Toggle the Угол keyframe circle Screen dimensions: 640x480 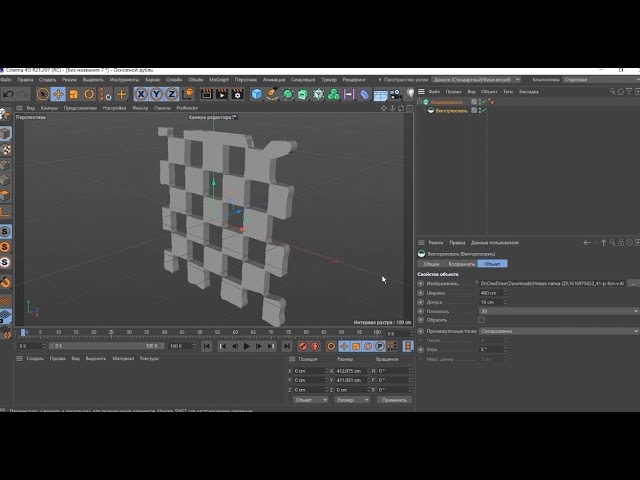(x=421, y=349)
